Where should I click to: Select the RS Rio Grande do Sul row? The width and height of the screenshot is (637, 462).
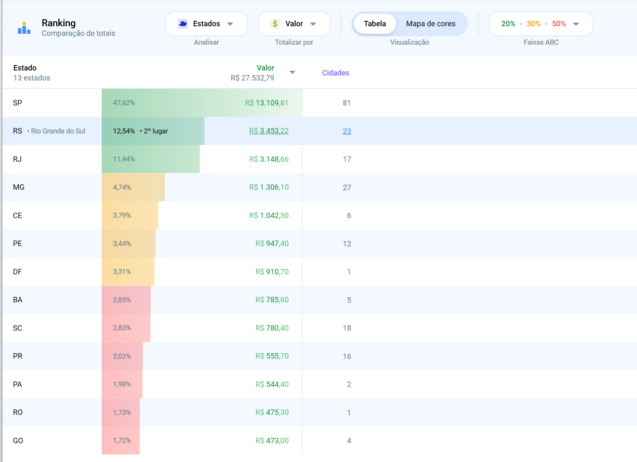(320, 131)
